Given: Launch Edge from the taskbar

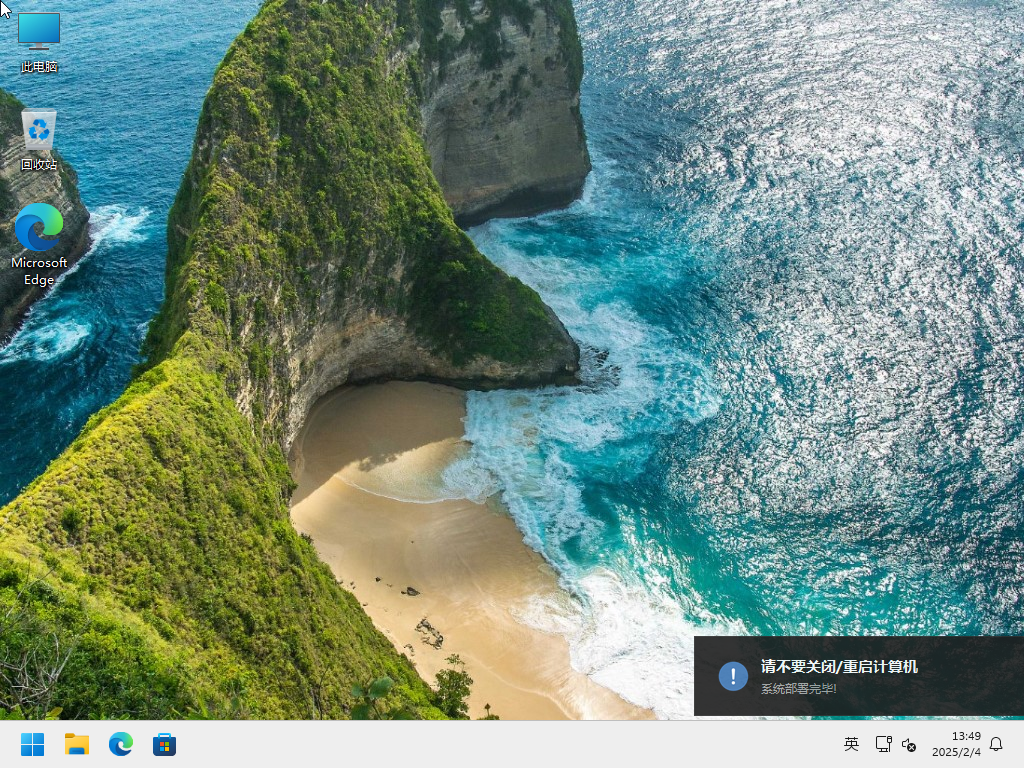Looking at the screenshot, I should click(121, 744).
